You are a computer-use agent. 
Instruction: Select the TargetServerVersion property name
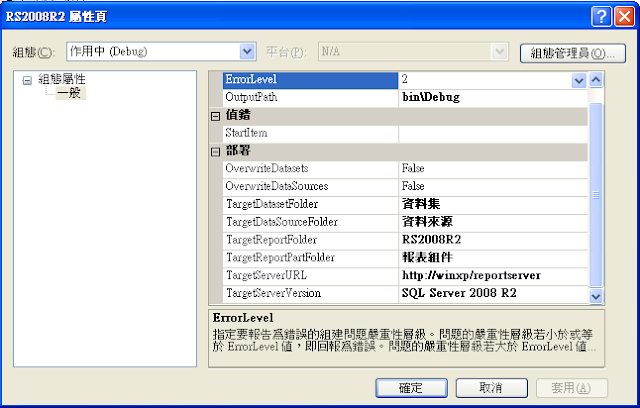click(x=273, y=293)
